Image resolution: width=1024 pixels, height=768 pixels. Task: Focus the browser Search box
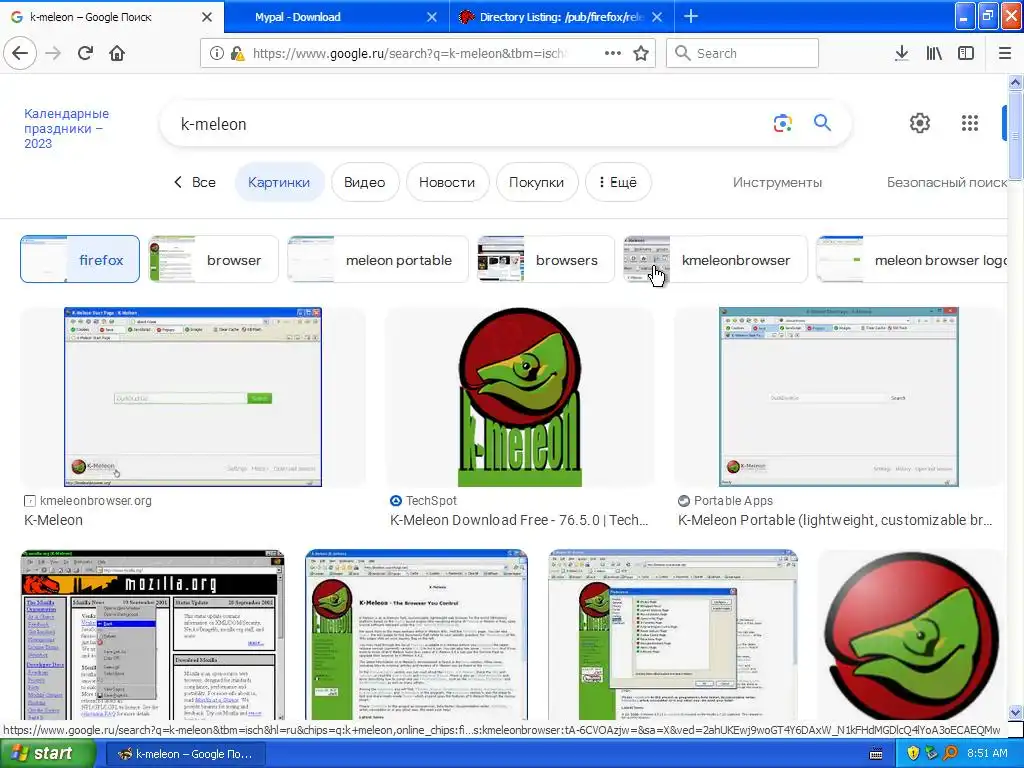click(x=743, y=53)
